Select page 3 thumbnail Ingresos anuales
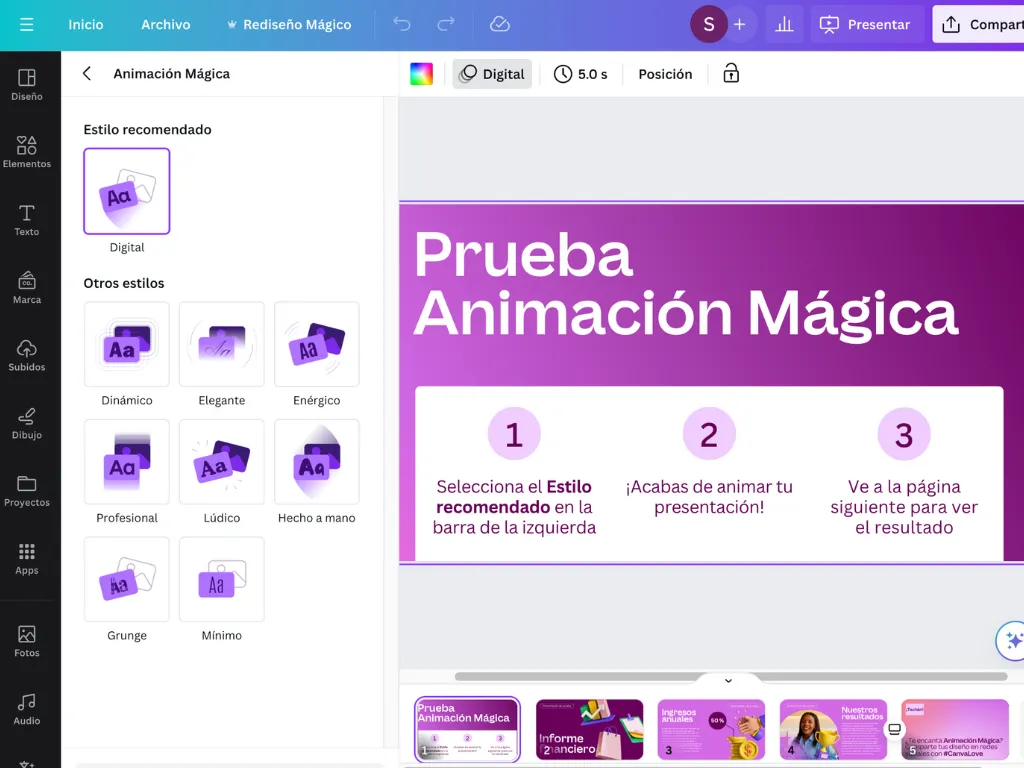This screenshot has height=768, width=1024. pyautogui.click(x=711, y=729)
